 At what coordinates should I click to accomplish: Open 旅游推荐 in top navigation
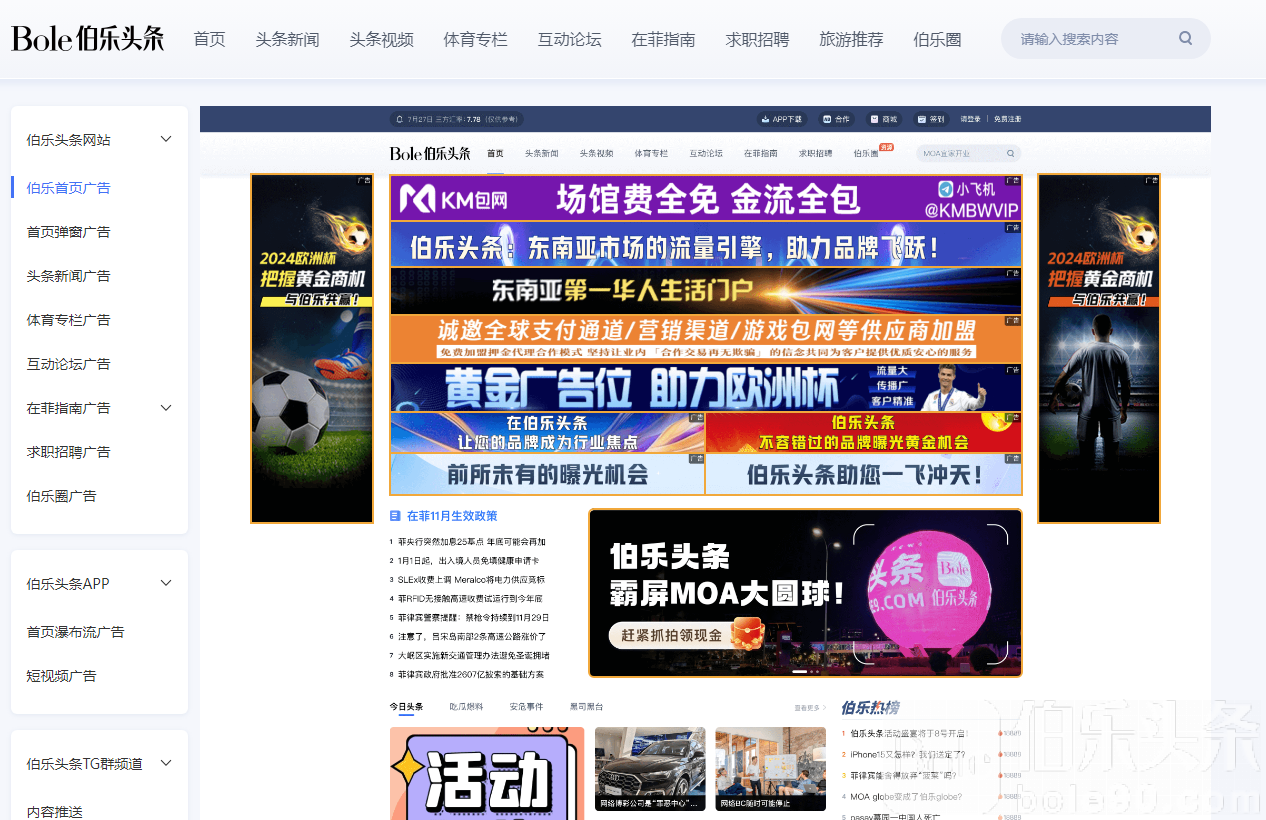pos(851,39)
